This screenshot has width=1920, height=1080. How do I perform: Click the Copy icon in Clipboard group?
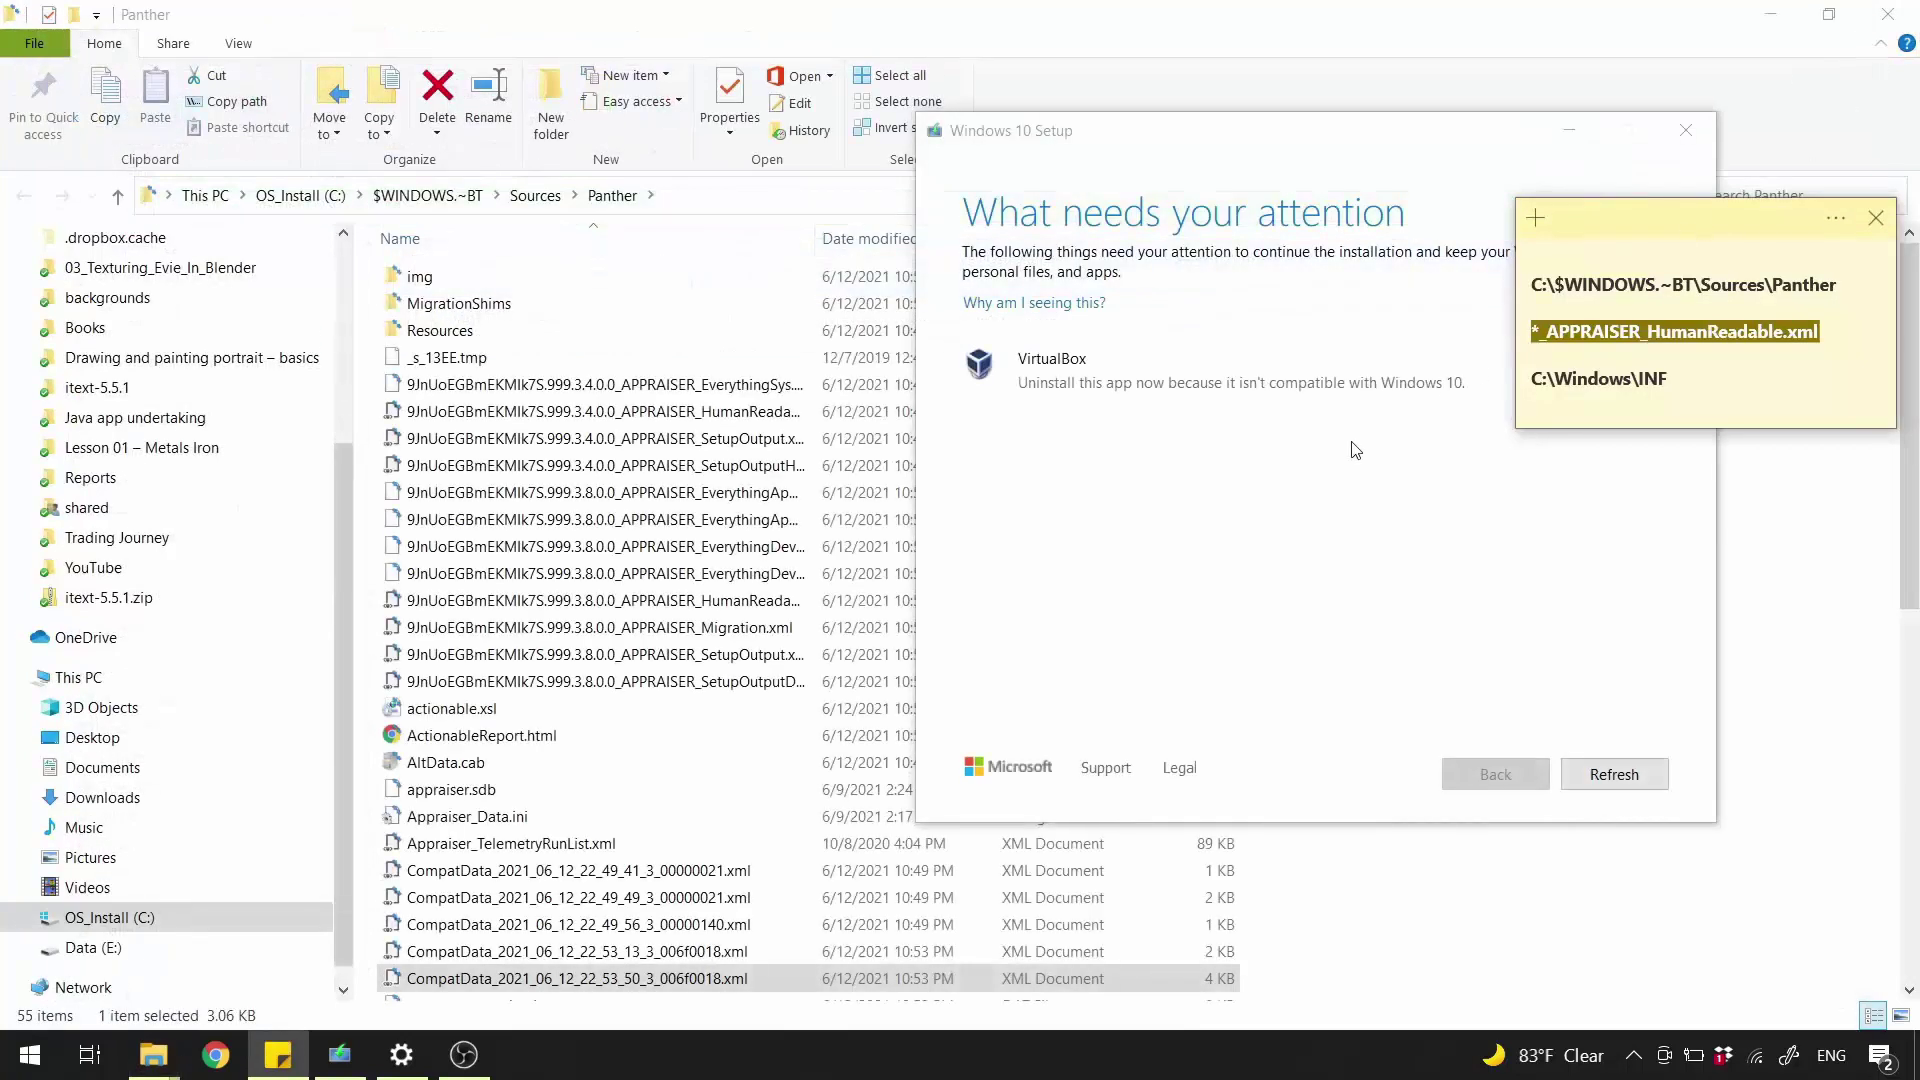(x=105, y=87)
